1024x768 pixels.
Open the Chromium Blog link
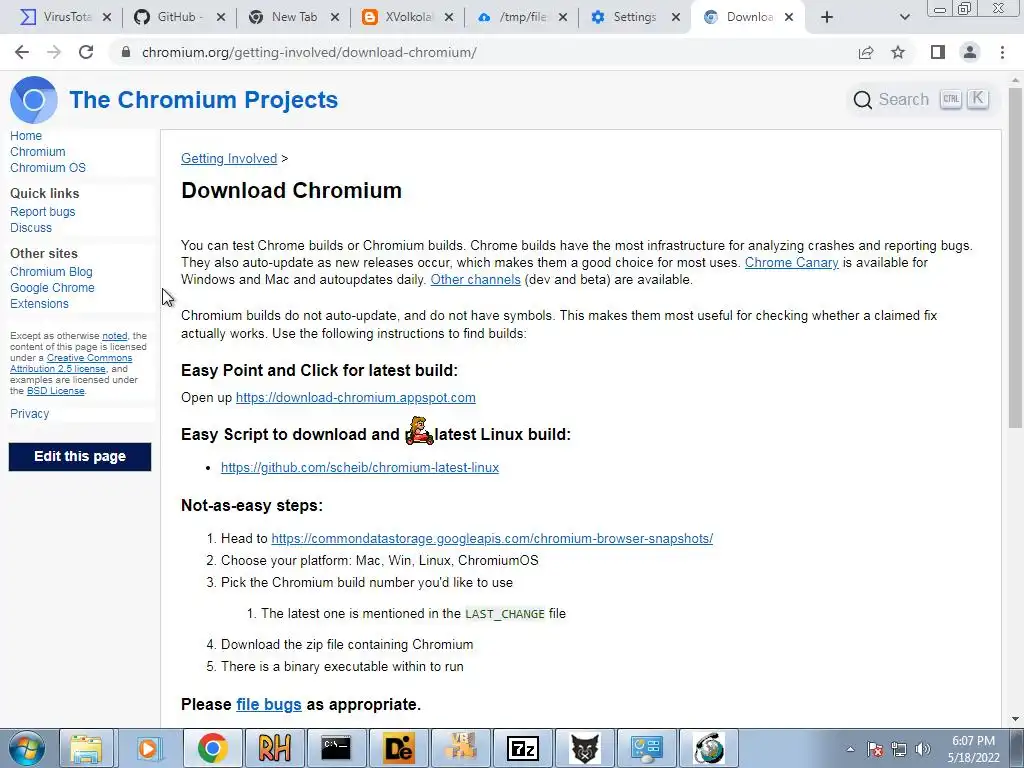51,272
